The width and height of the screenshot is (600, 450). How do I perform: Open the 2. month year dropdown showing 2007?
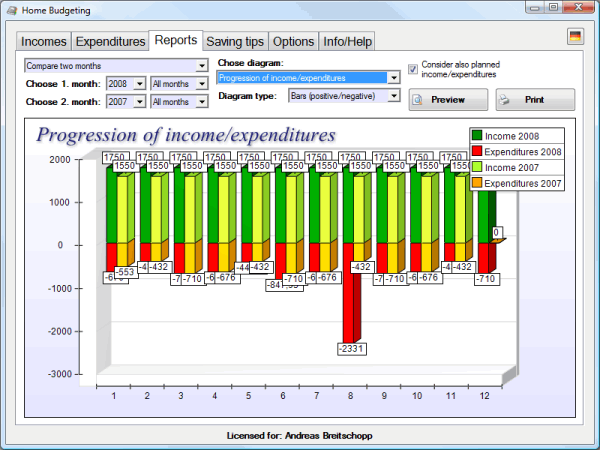coord(140,101)
